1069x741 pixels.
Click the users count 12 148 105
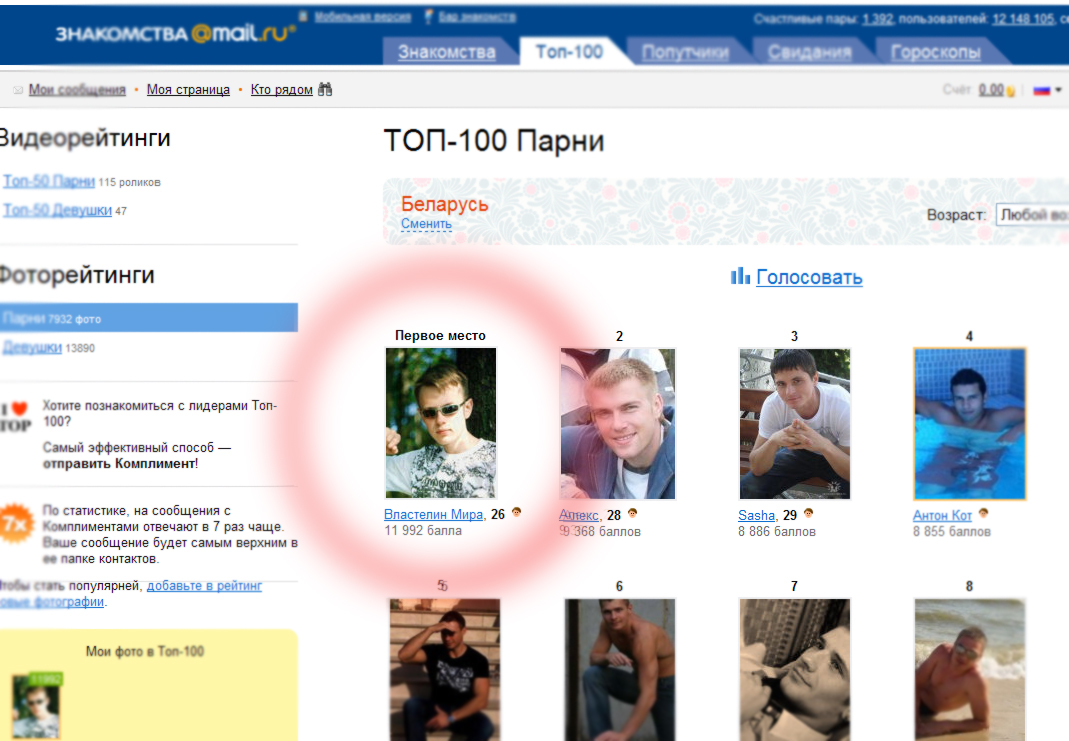tap(1023, 18)
